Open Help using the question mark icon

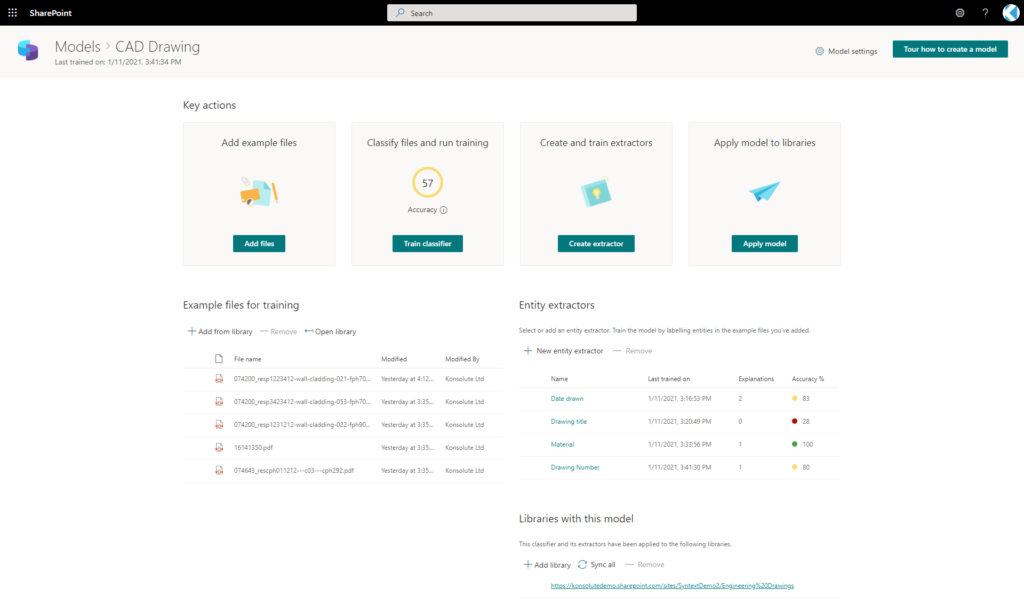click(984, 12)
